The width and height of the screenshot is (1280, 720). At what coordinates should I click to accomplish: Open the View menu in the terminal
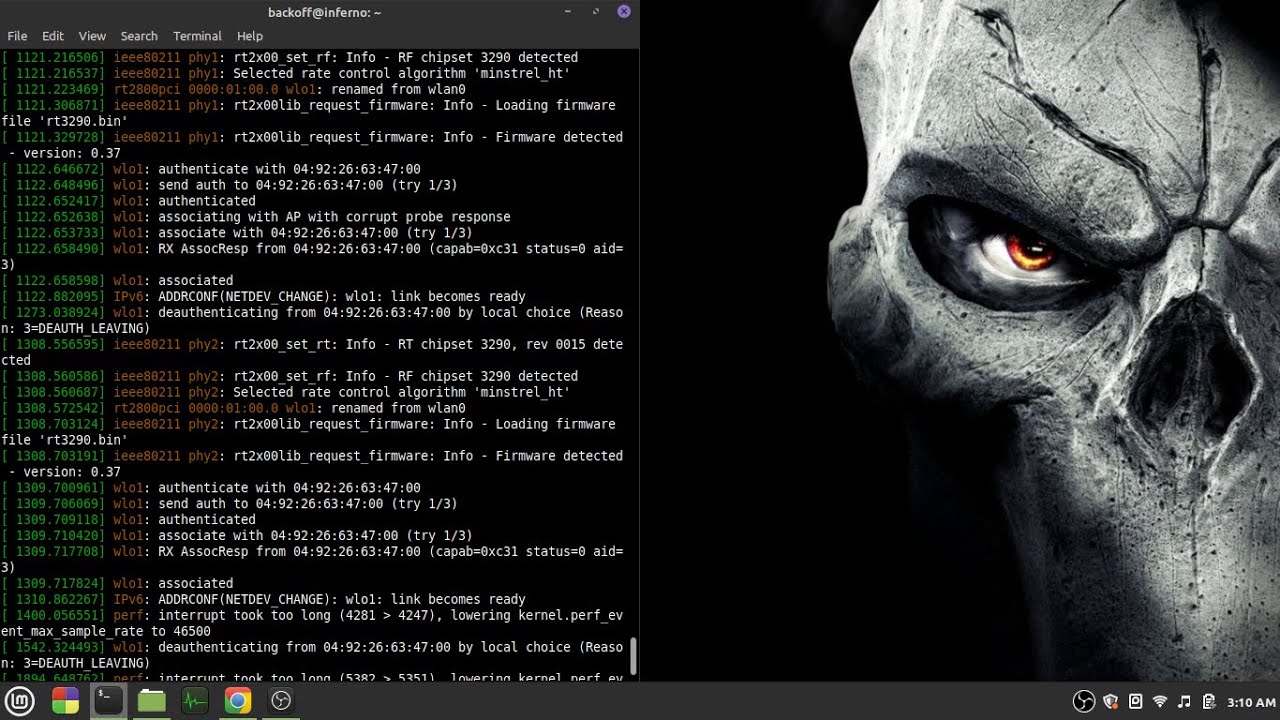[92, 36]
